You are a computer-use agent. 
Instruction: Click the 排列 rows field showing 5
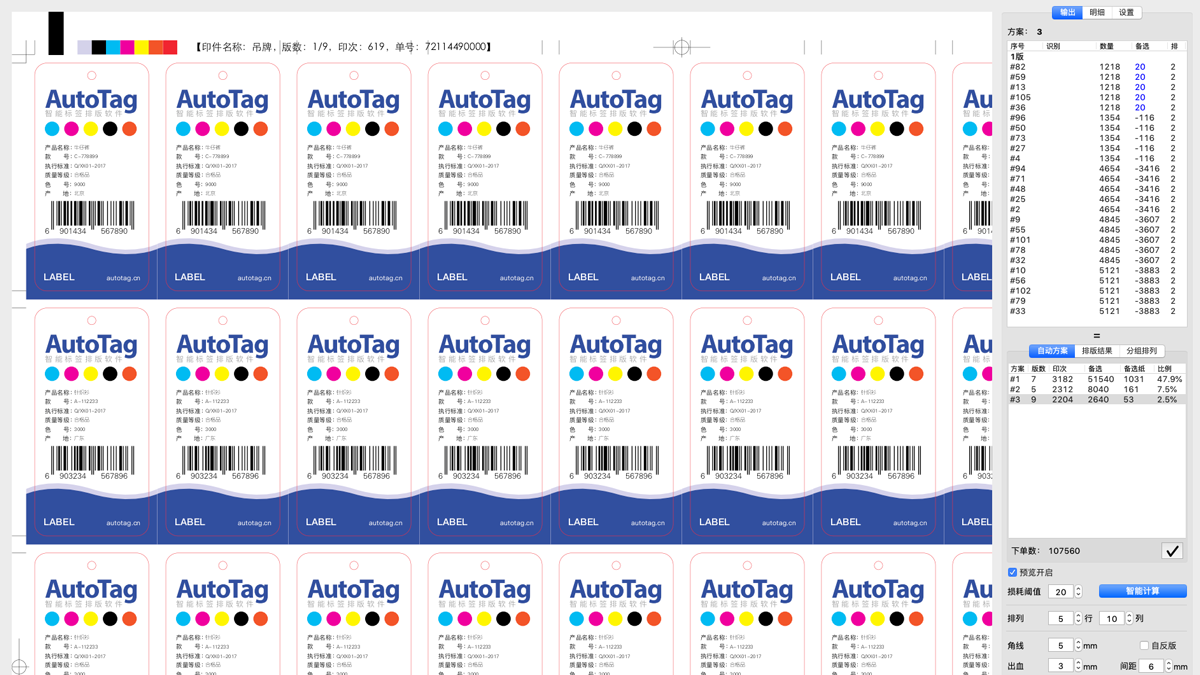tap(1060, 619)
